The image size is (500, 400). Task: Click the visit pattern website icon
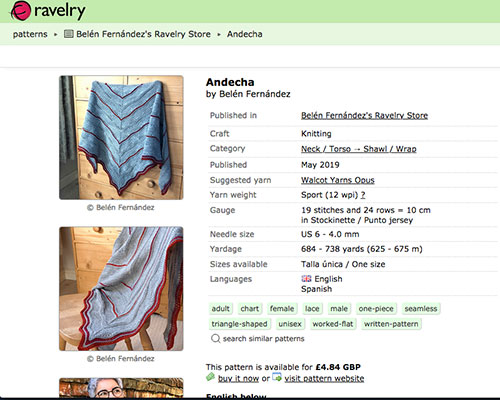pyautogui.click(x=277, y=377)
